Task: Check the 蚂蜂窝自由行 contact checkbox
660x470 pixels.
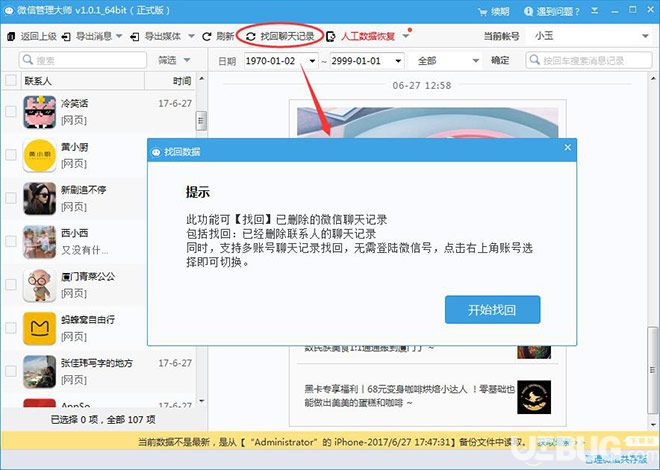Action: coord(11,328)
